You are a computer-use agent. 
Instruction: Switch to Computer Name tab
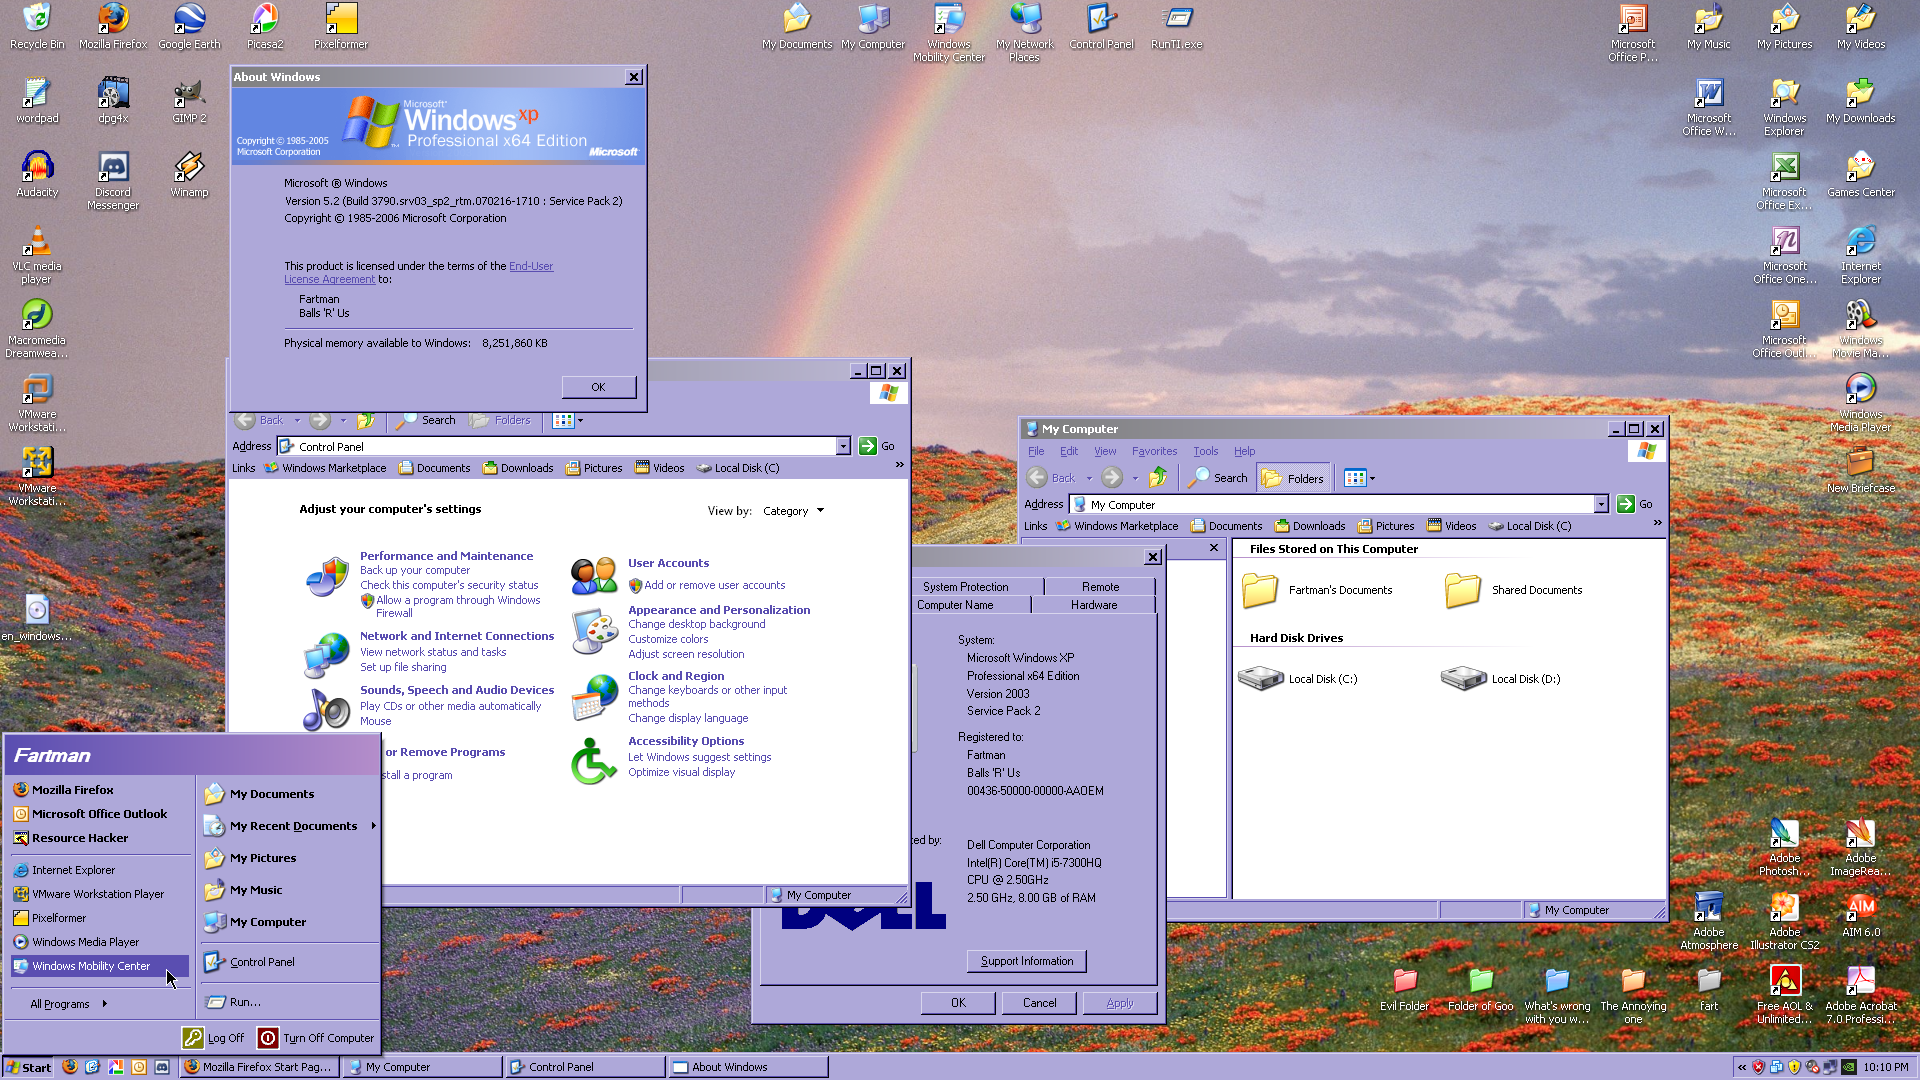click(955, 605)
